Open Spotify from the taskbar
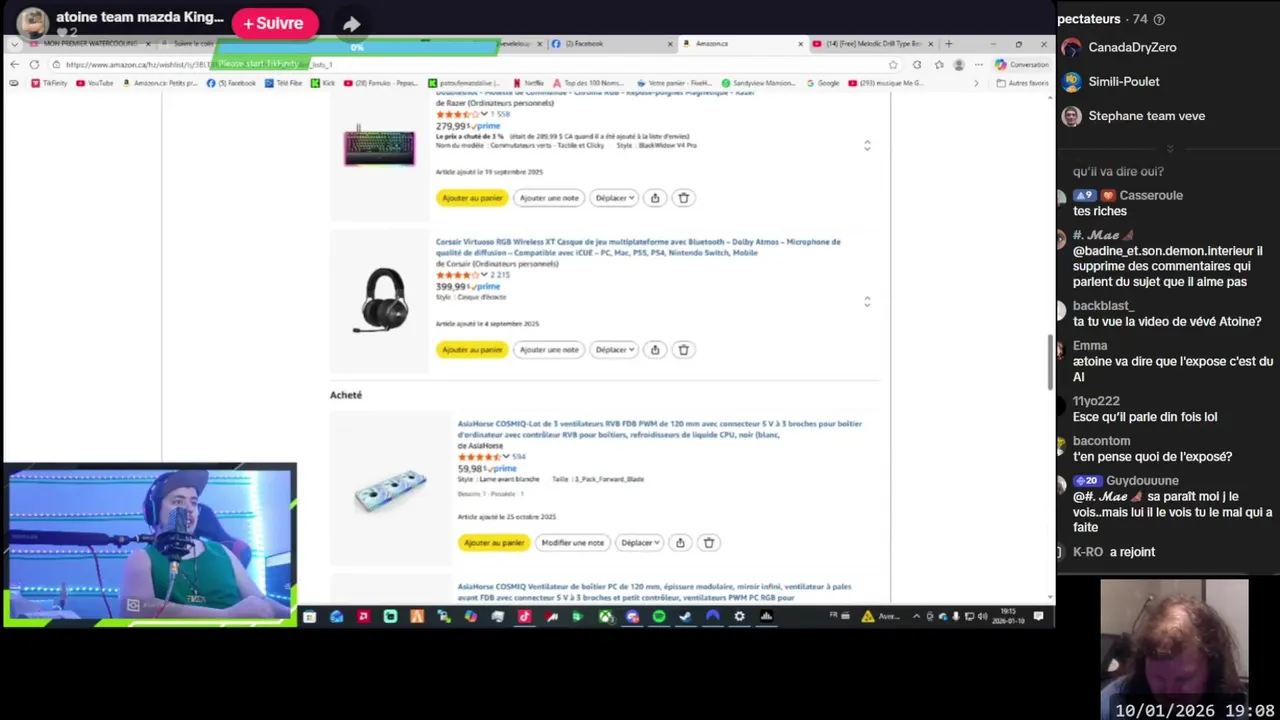1280x720 pixels. [x=658, y=617]
